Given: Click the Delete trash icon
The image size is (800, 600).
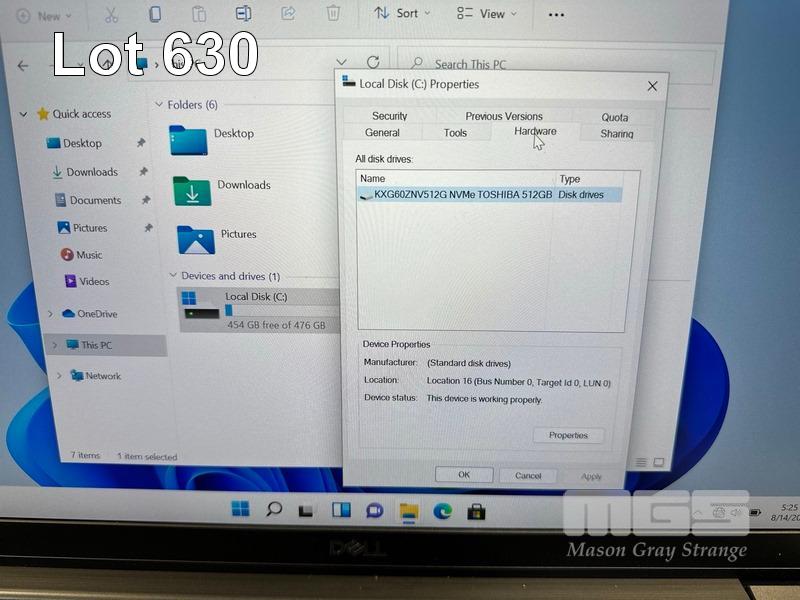Looking at the screenshot, I should [333, 14].
